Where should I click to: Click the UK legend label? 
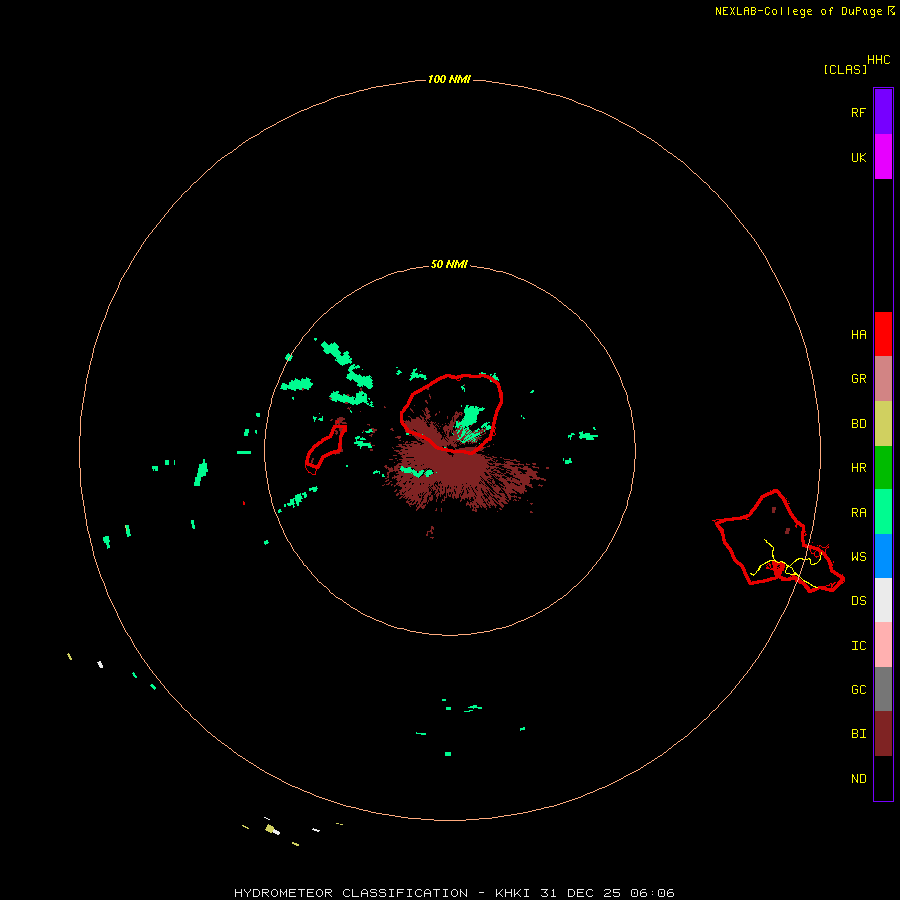858,158
